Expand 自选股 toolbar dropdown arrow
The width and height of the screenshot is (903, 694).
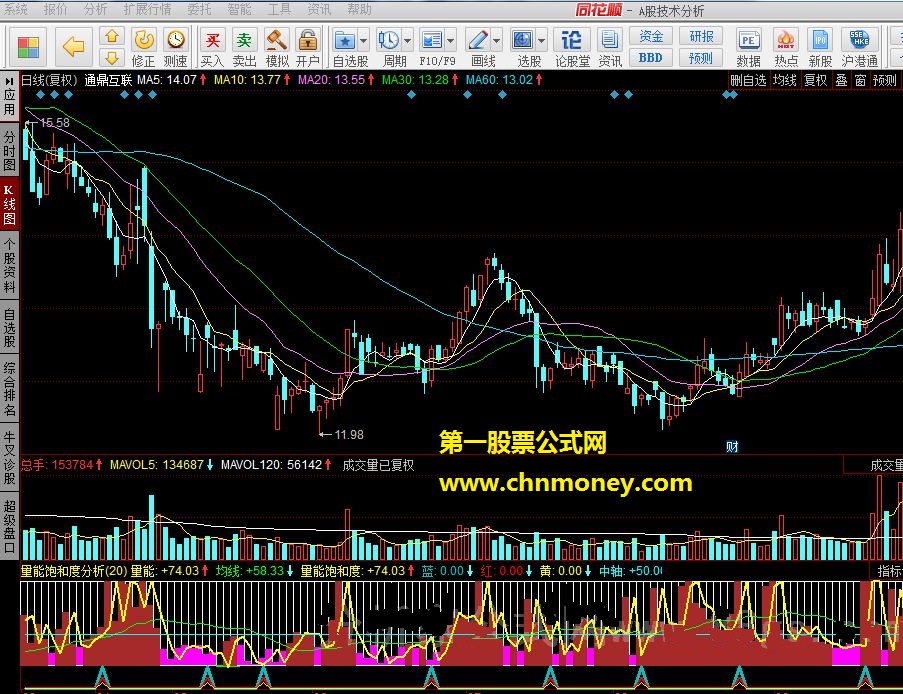363,40
